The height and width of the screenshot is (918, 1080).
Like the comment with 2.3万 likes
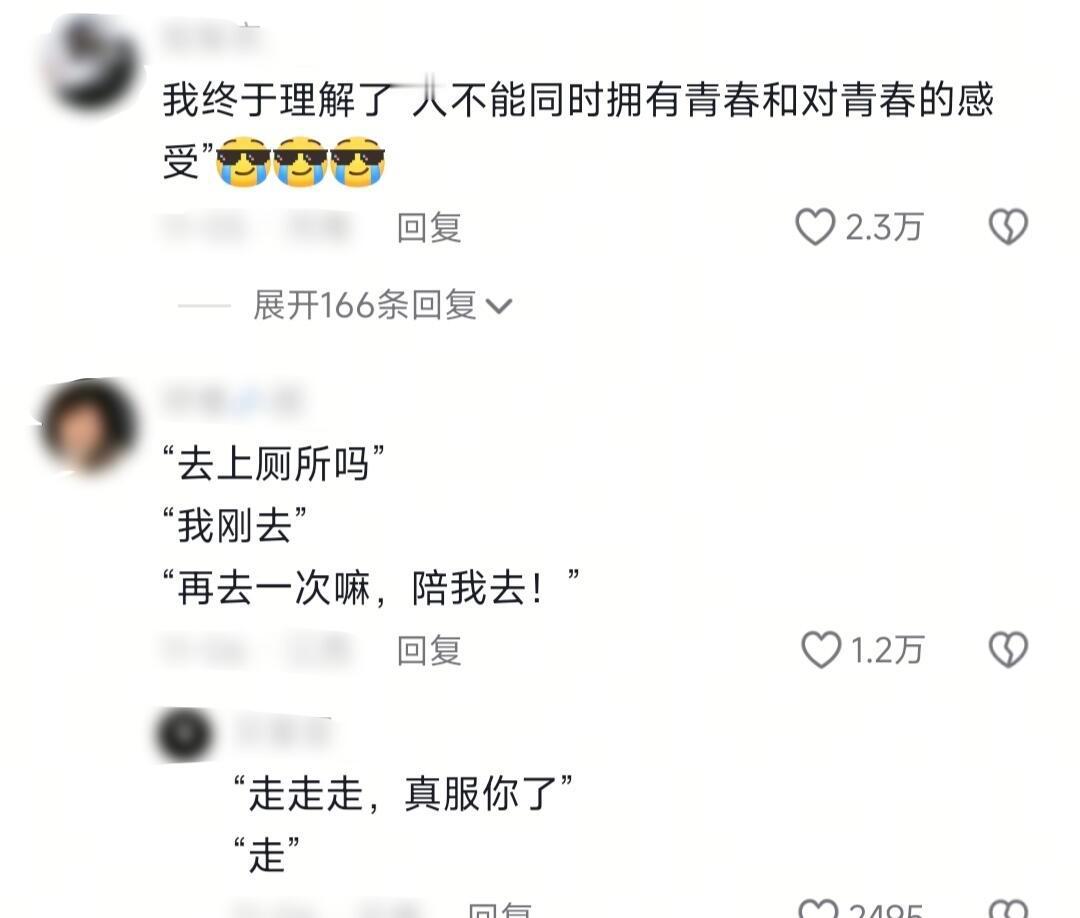[x=816, y=227]
